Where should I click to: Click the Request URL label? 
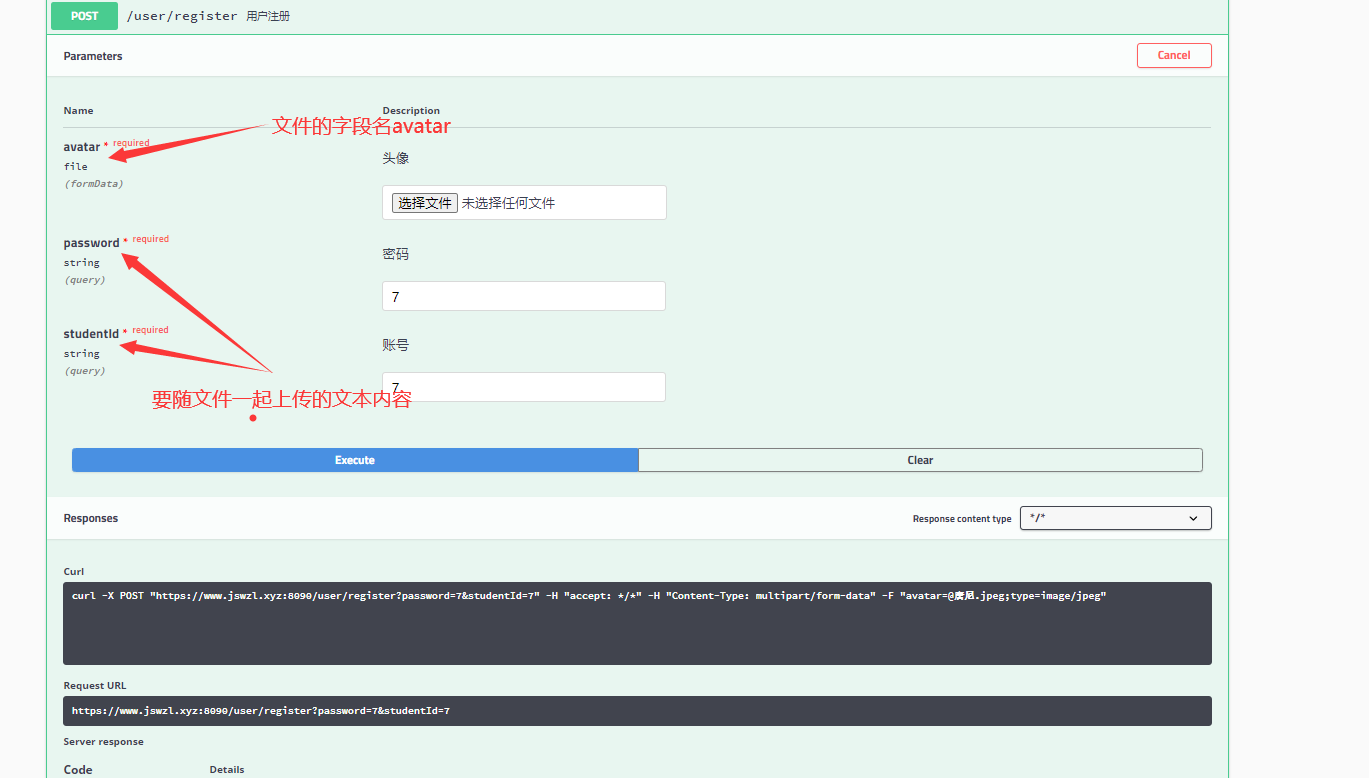95,686
